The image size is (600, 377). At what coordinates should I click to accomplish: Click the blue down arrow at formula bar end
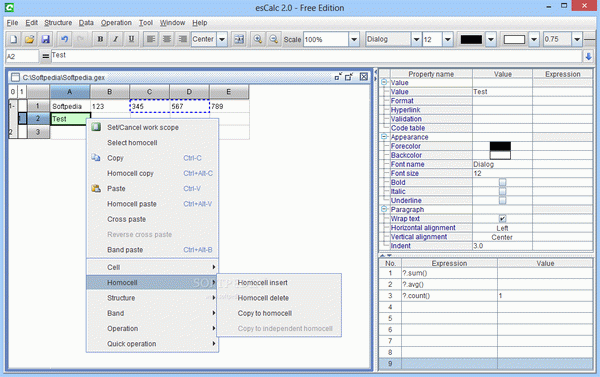click(589, 57)
